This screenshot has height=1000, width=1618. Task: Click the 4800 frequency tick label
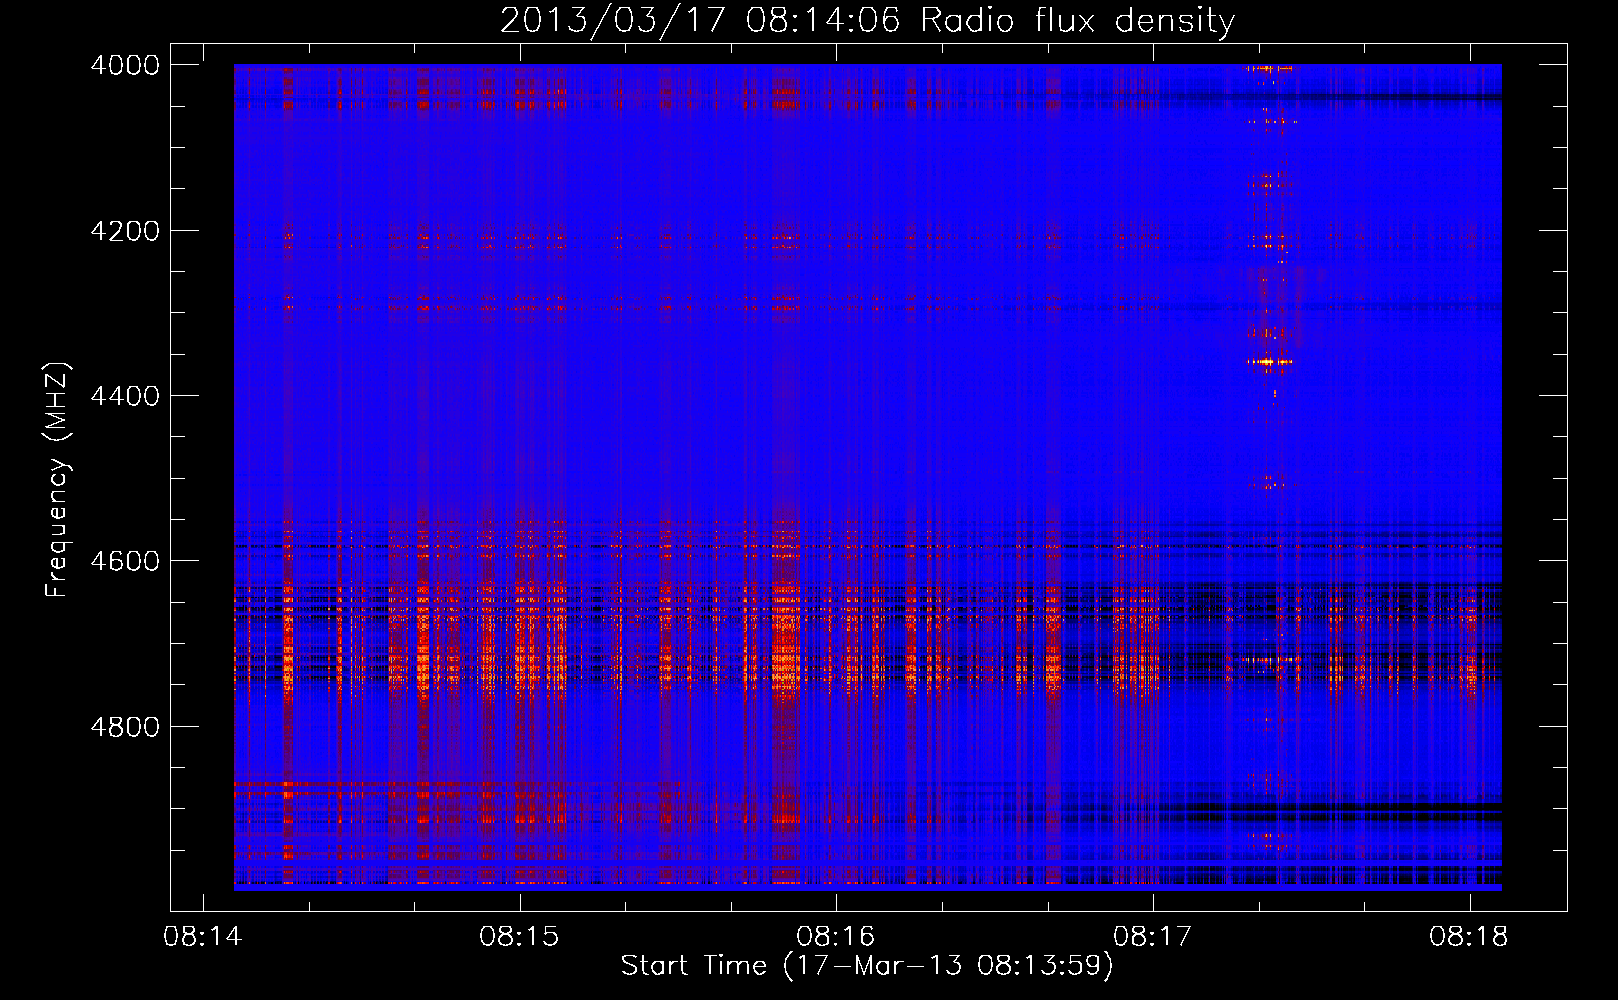pos(125,727)
